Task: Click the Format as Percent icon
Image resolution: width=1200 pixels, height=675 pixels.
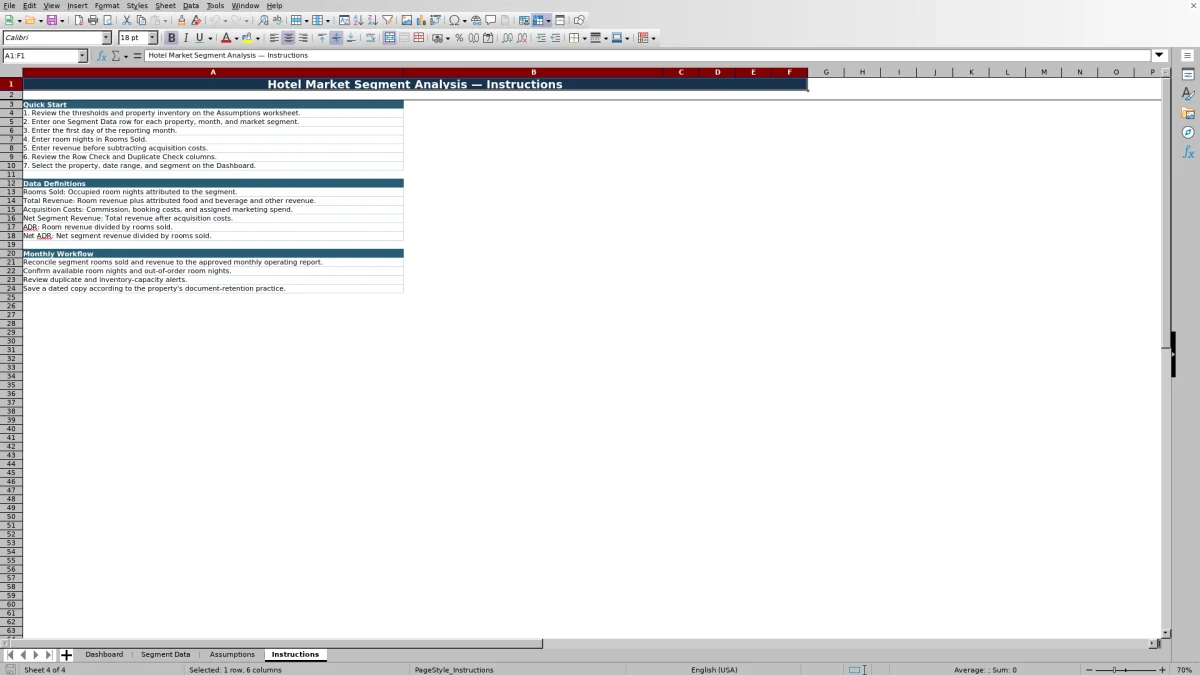Action: click(x=459, y=38)
